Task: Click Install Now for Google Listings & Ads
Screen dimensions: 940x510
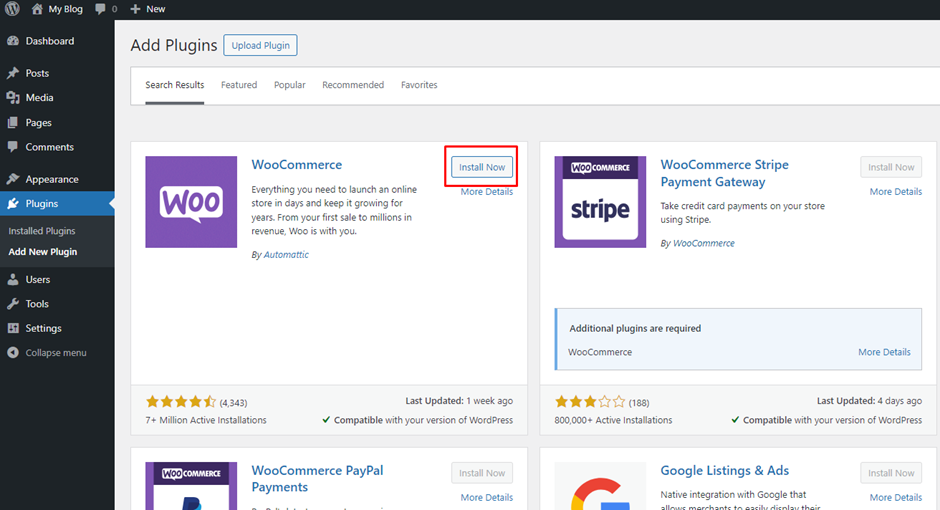Action: pyautogui.click(x=891, y=473)
